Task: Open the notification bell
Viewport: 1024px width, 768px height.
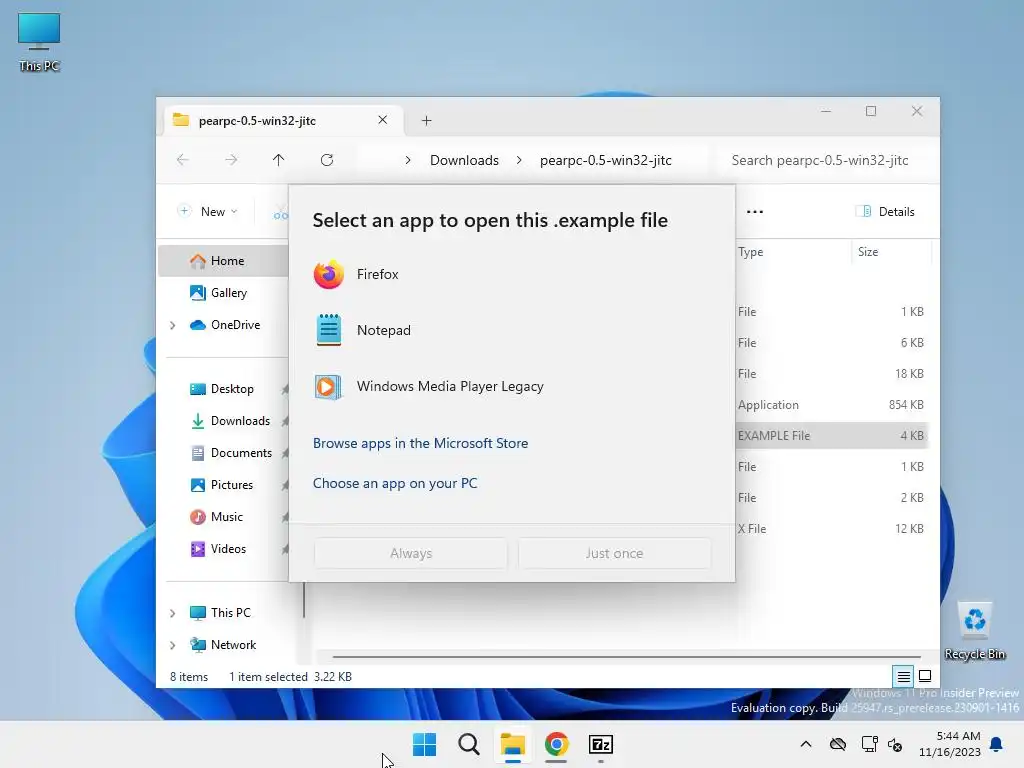Action: [x=996, y=744]
